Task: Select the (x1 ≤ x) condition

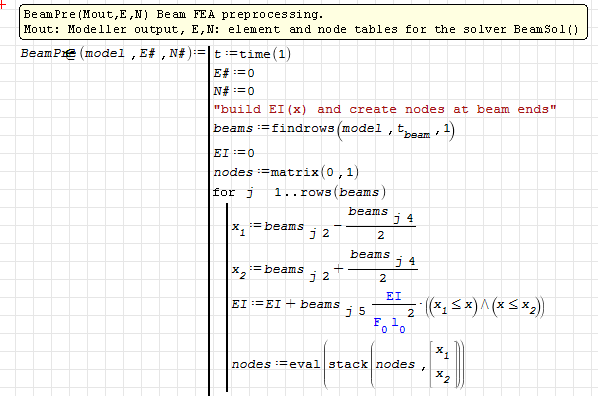Action: (x=452, y=305)
